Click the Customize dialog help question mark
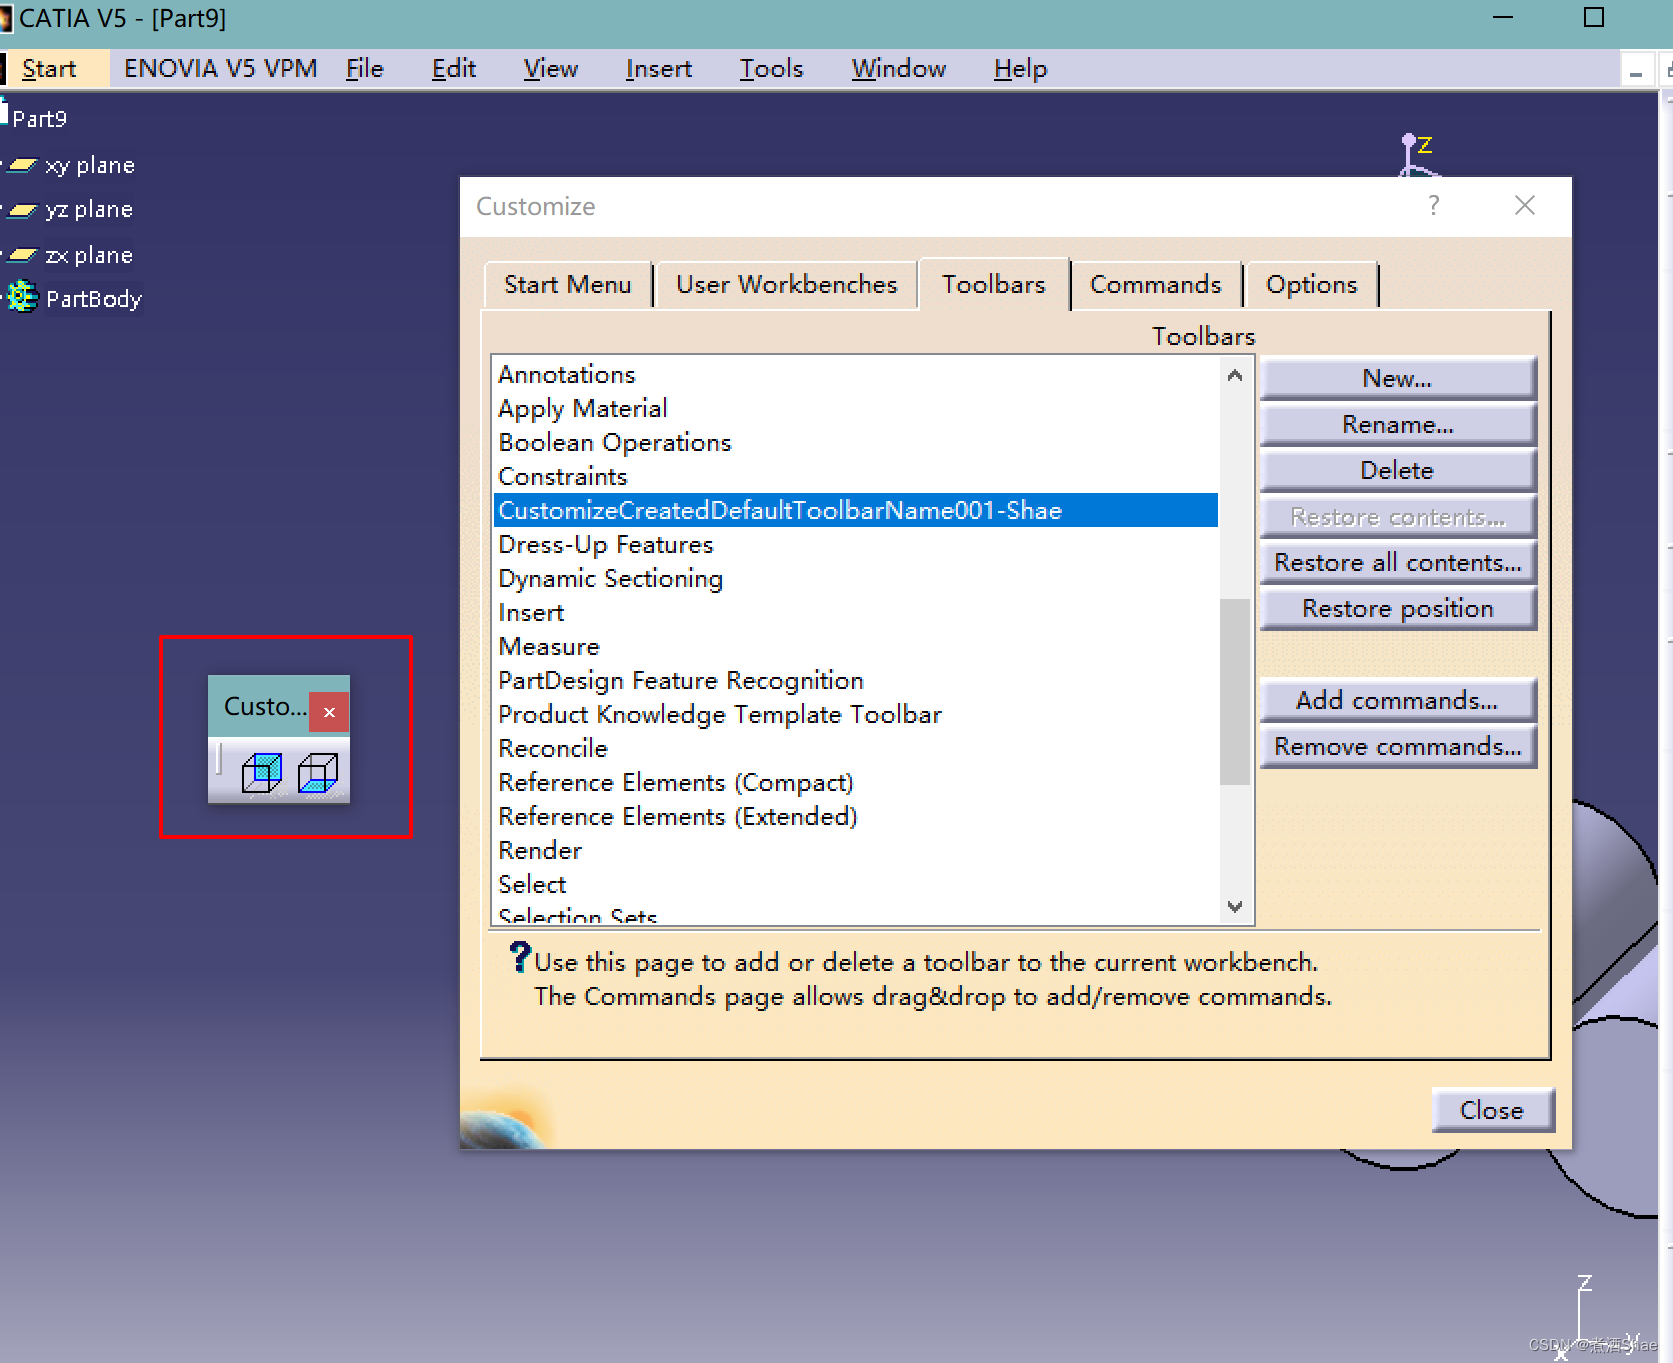 coord(1434,205)
